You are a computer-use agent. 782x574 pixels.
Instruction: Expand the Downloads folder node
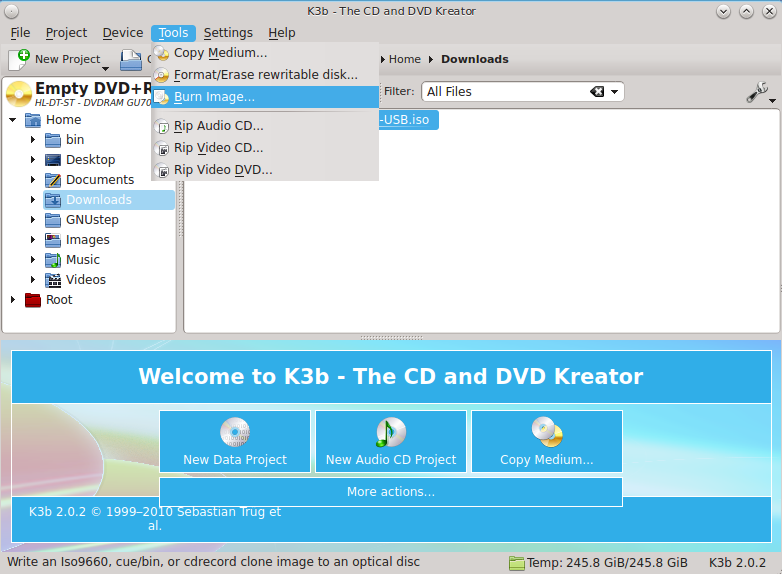tap(33, 199)
